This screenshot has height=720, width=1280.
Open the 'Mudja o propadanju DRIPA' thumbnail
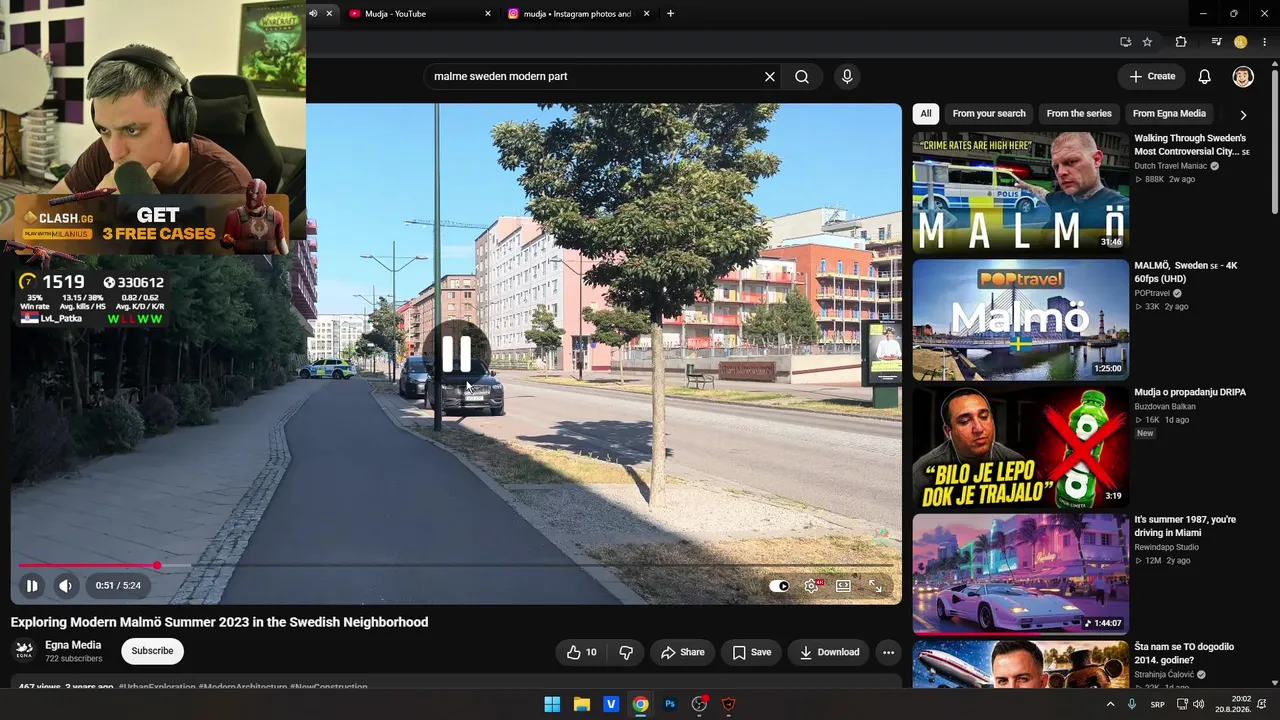coord(1020,447)
